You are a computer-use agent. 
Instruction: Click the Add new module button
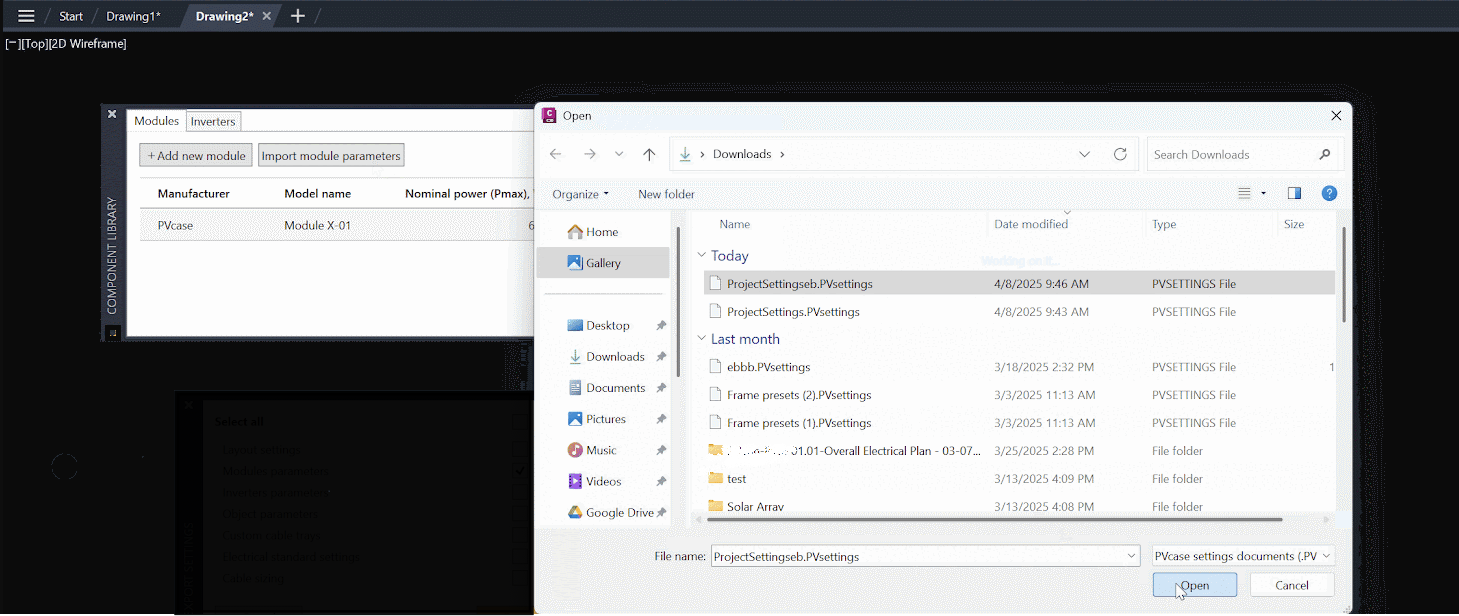196,155
